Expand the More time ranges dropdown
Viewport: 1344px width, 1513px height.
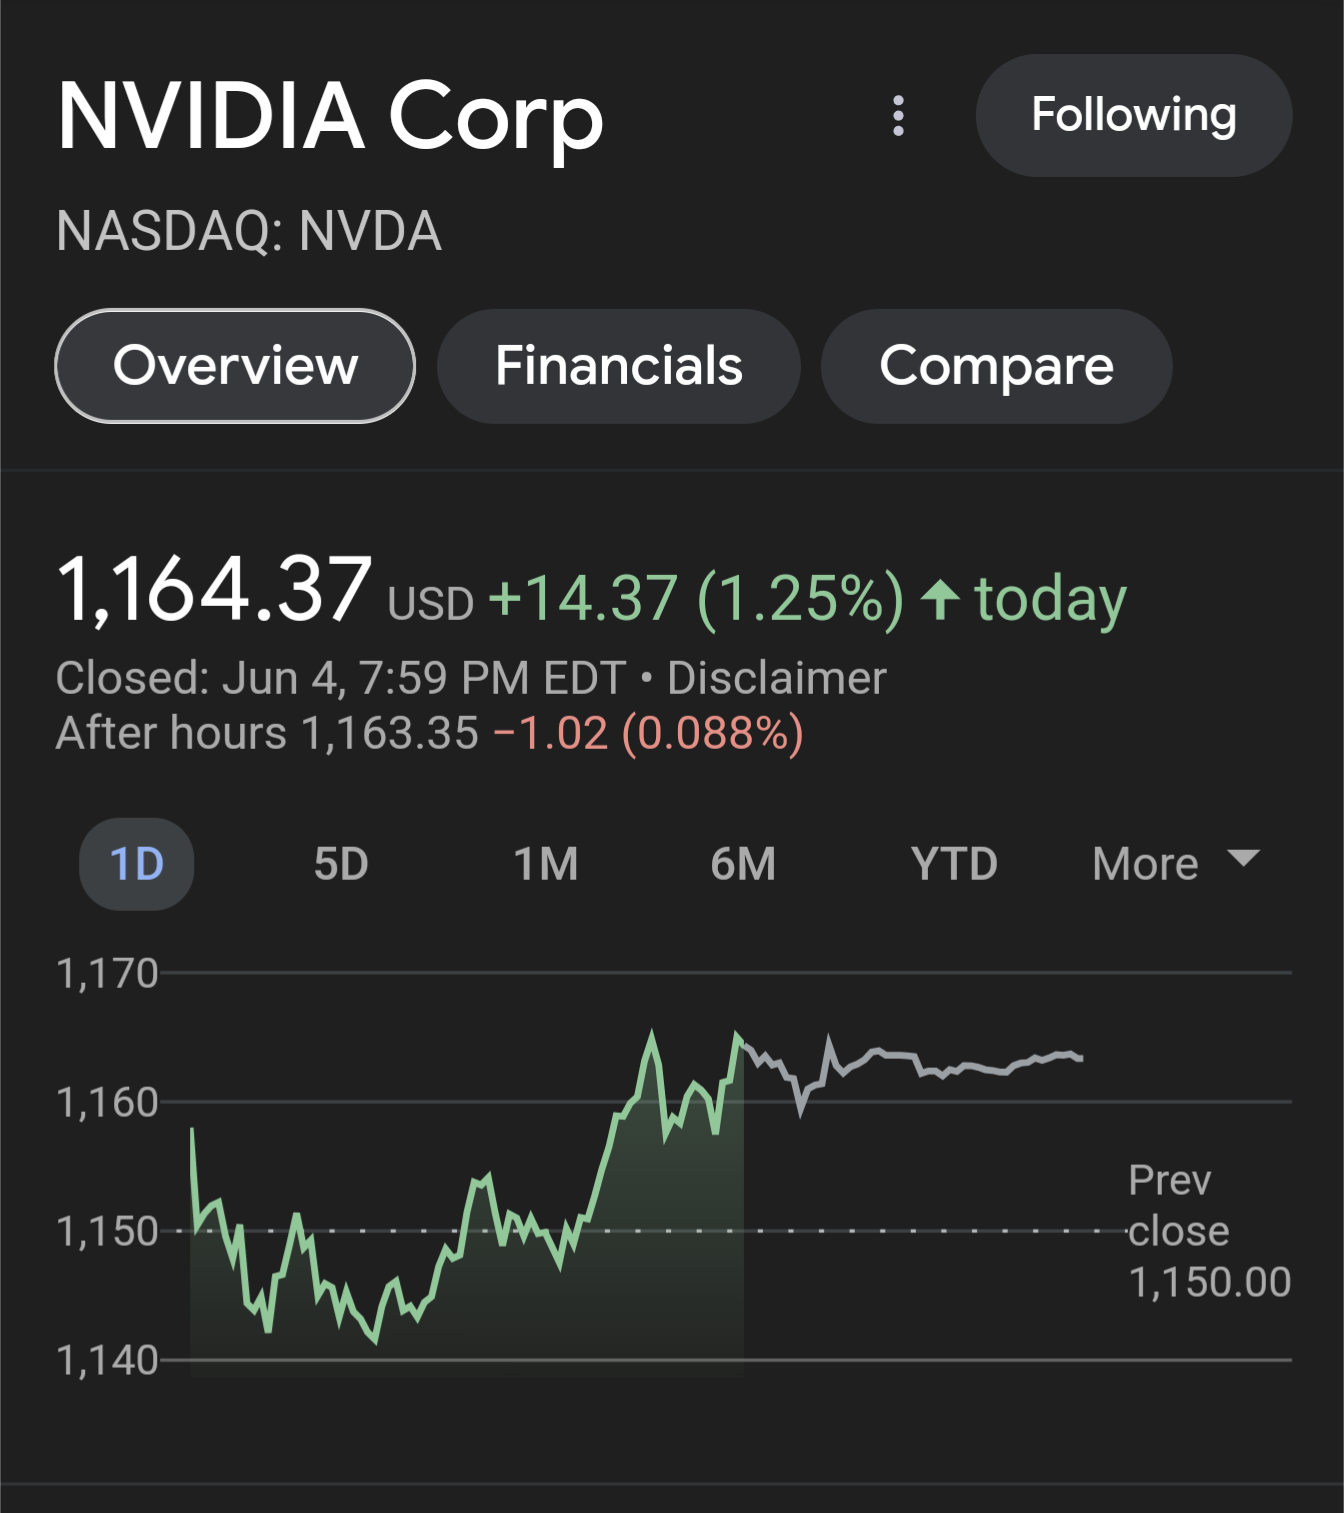[x=1176, y=864]
